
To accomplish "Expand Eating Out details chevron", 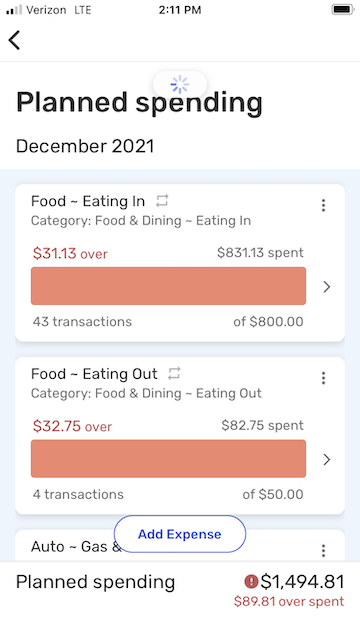I will click(327, 460).
